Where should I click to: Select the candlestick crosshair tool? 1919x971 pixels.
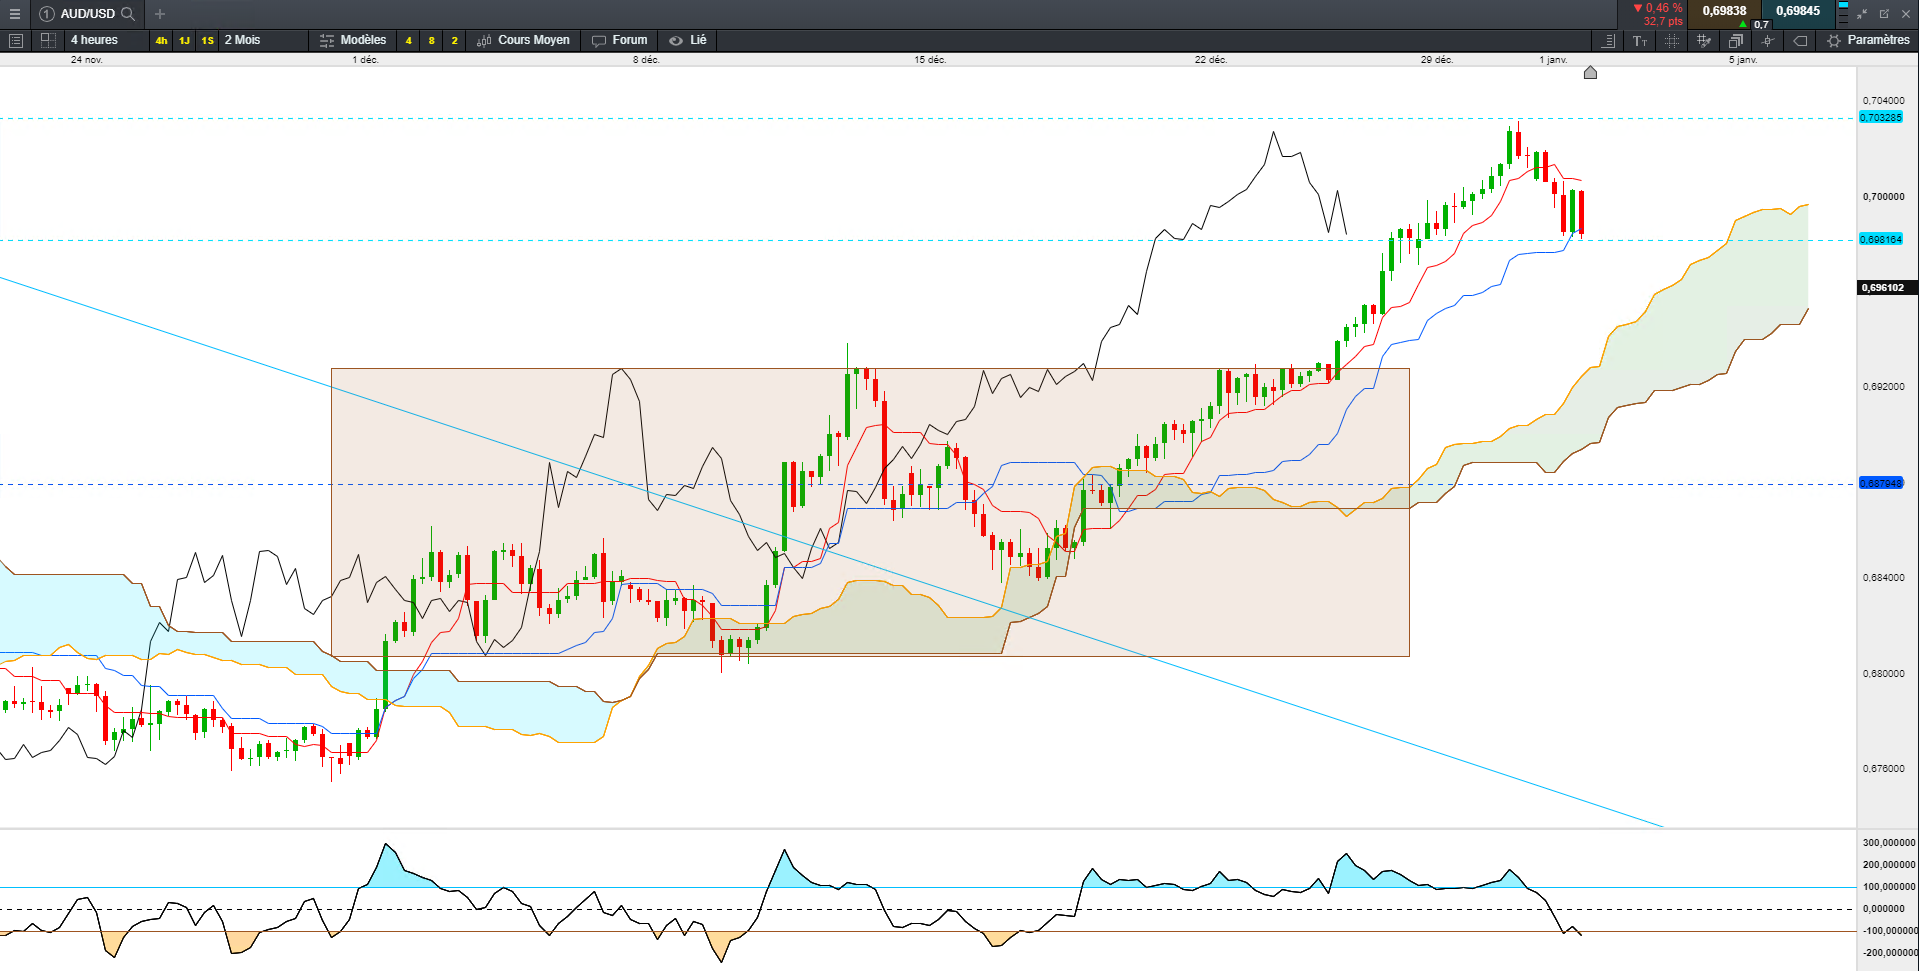coord(1768,41)
